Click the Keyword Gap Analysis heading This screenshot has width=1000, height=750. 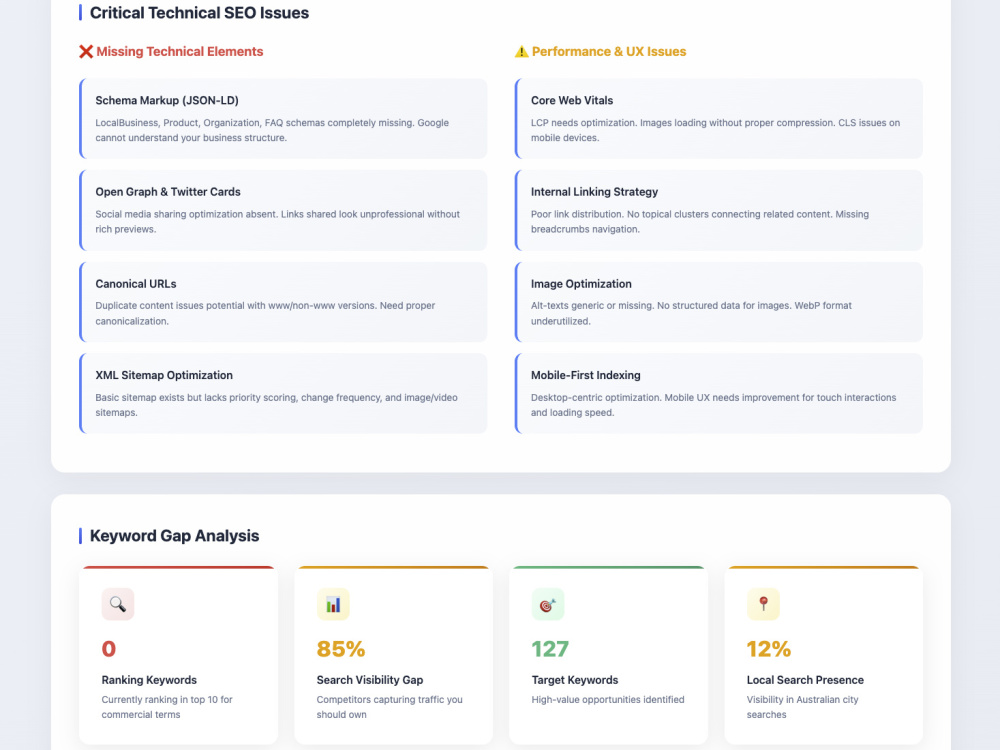pos(174,536)
